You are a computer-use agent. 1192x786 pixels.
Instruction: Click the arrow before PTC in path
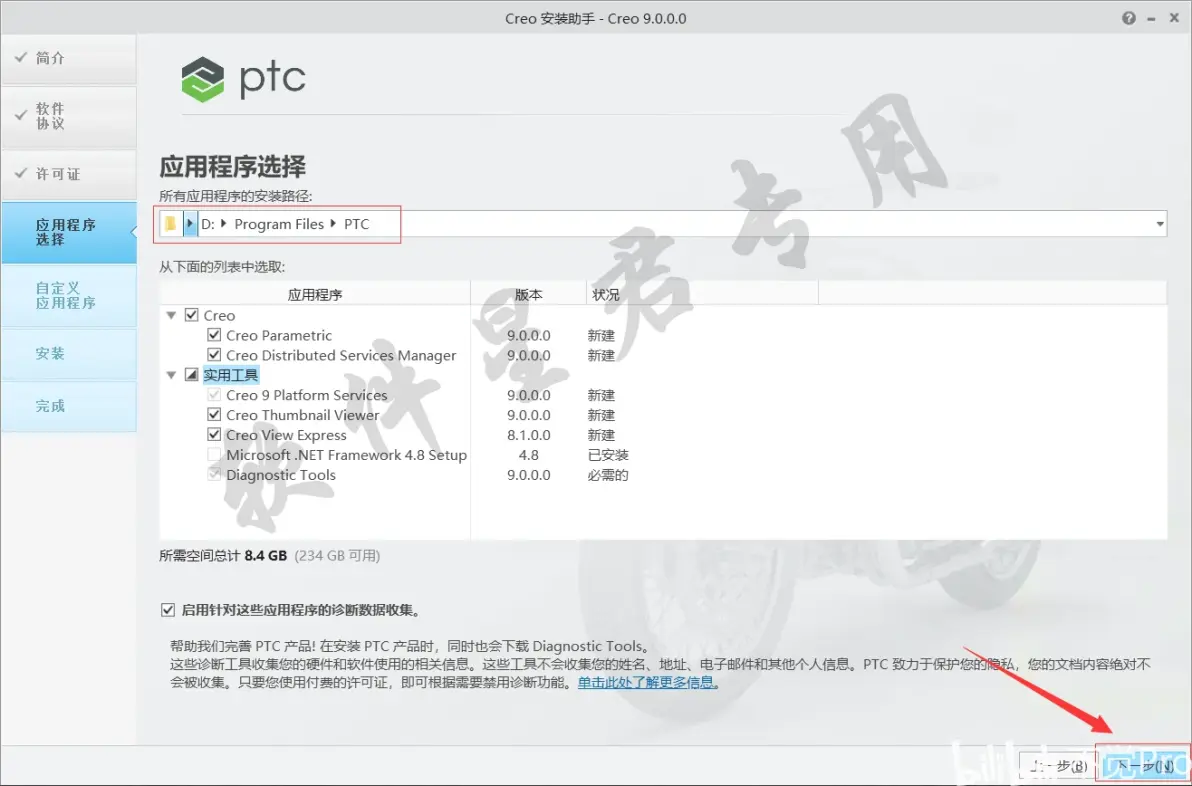tap(334, 223)
